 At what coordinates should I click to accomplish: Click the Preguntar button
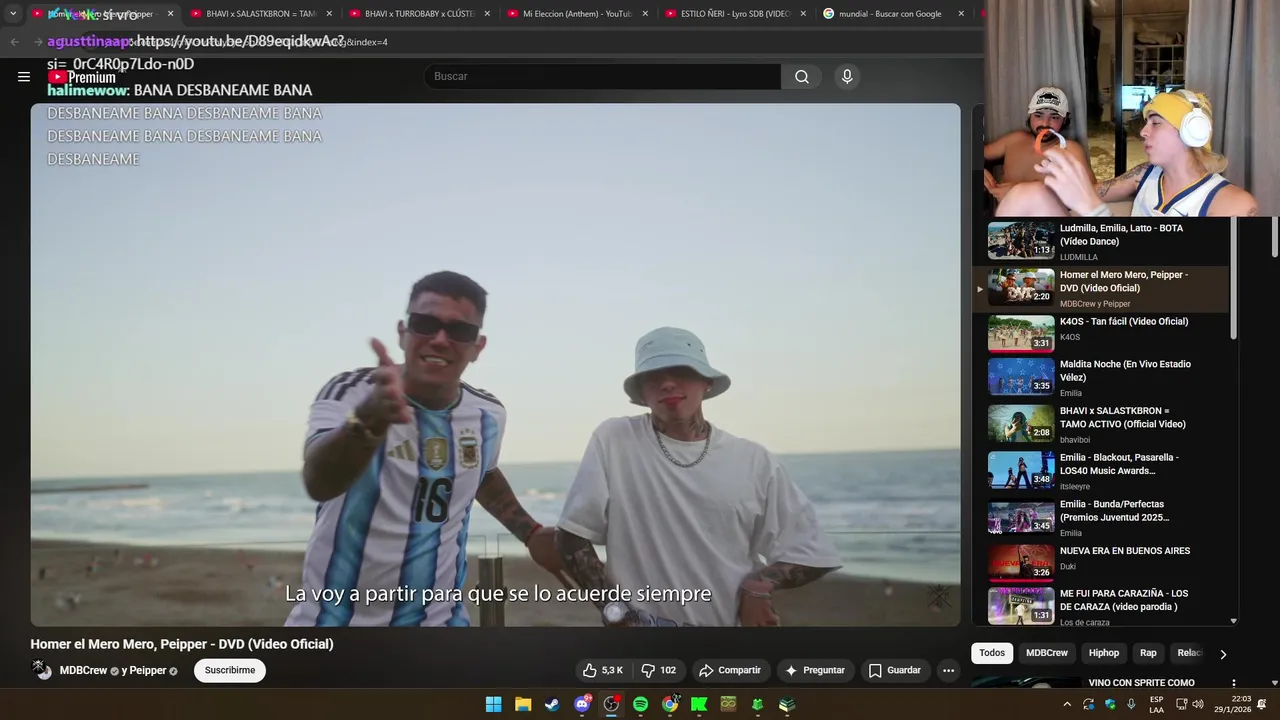point(815,670)
